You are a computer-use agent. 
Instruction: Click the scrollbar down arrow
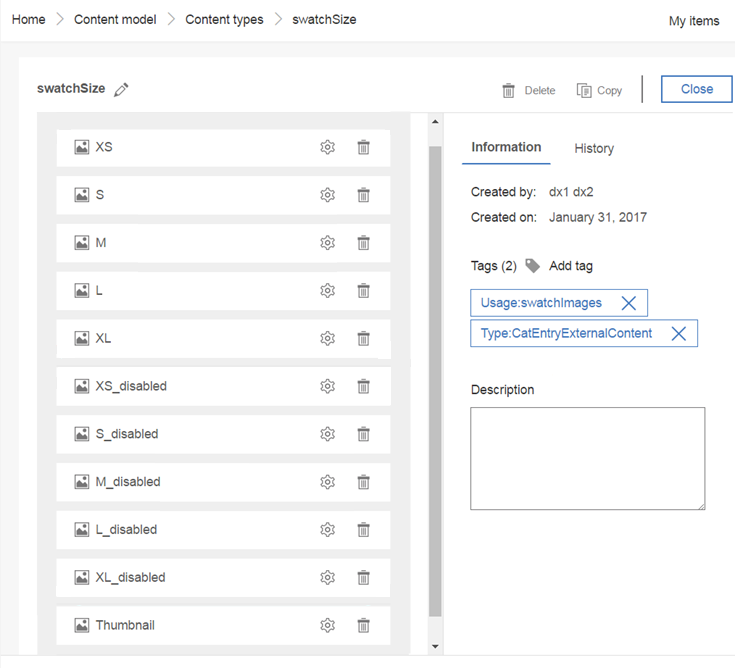[435, 646]
